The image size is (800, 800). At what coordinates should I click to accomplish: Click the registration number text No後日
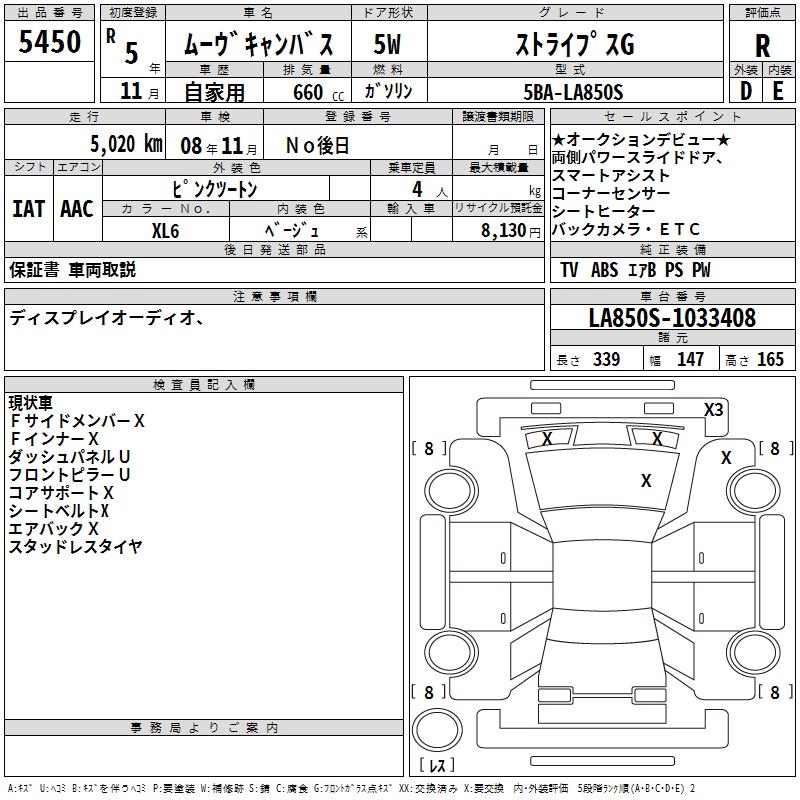[x=317, y=146]
